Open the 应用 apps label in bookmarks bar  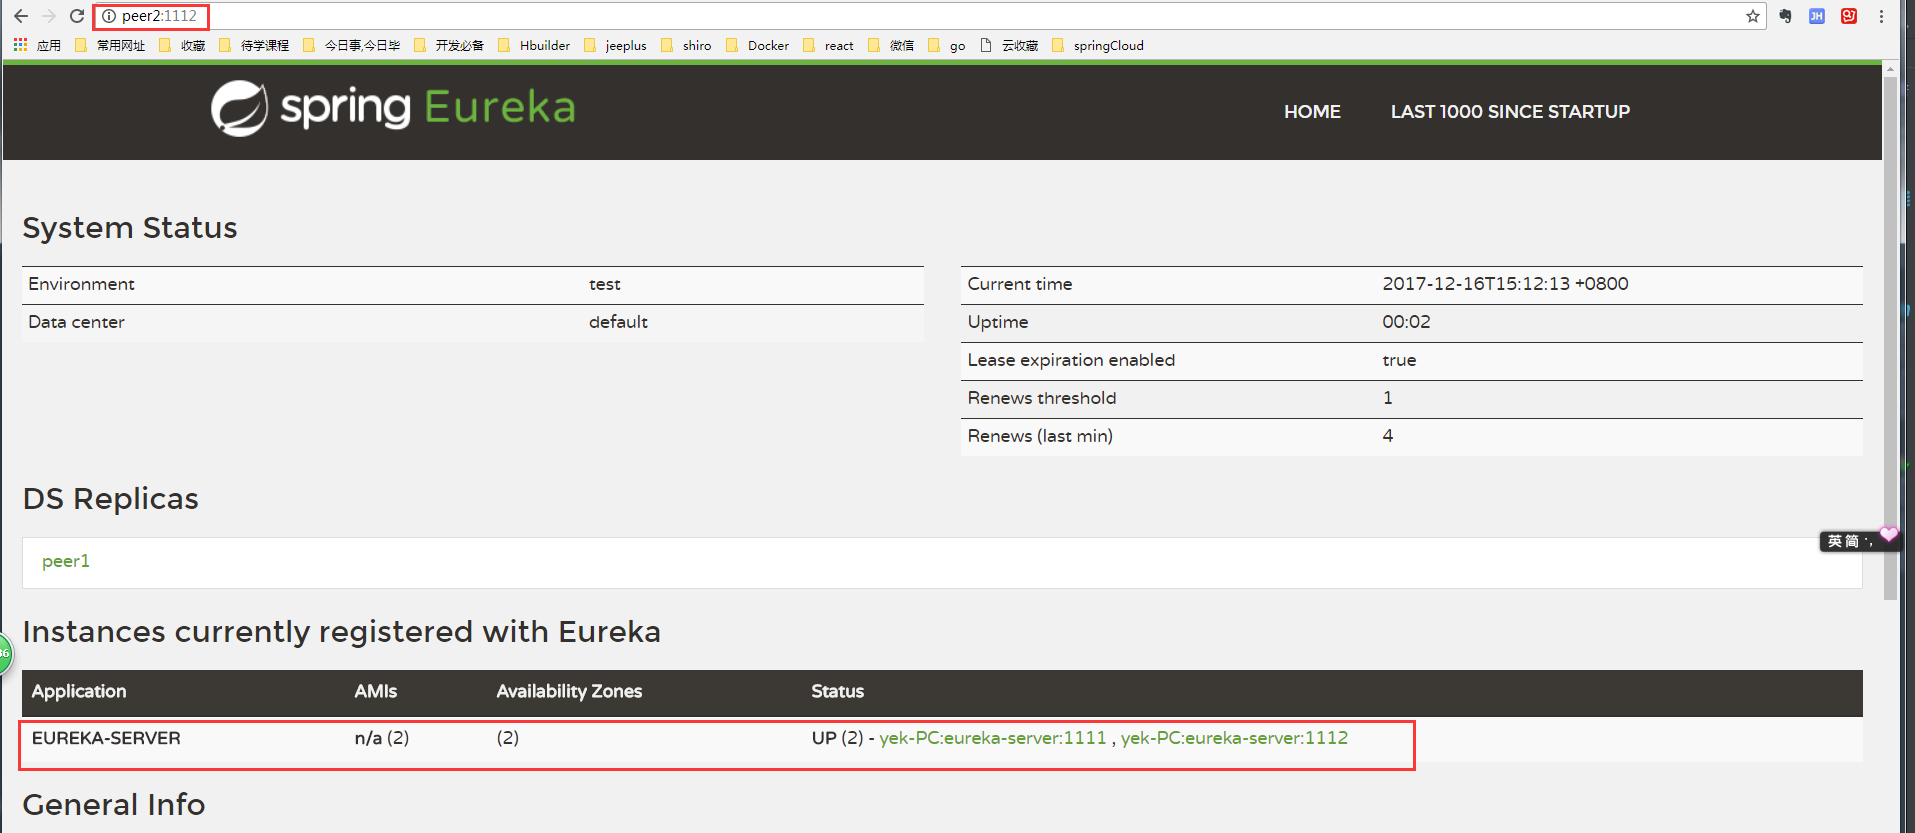49,45
